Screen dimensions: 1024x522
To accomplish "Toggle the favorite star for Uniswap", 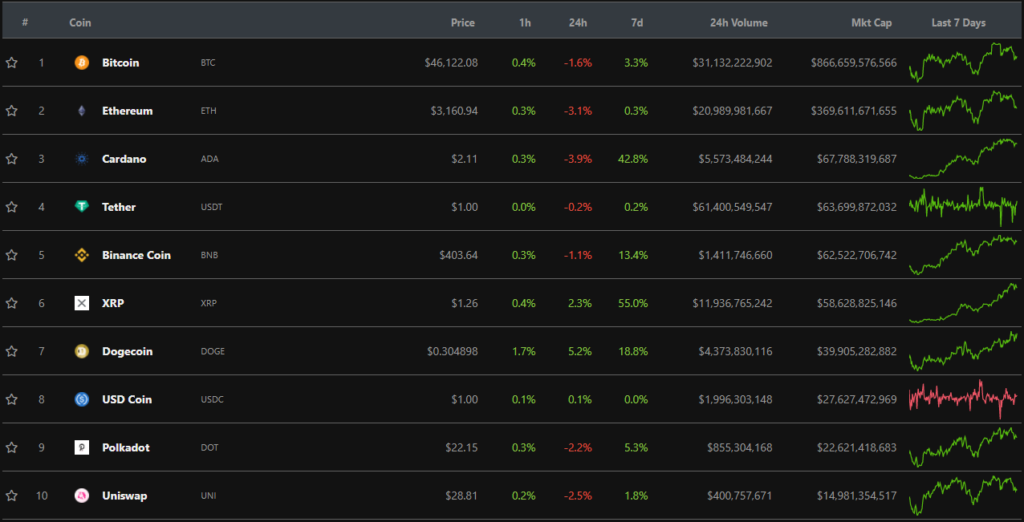I will pyautogui.click(x=12, y=496).
